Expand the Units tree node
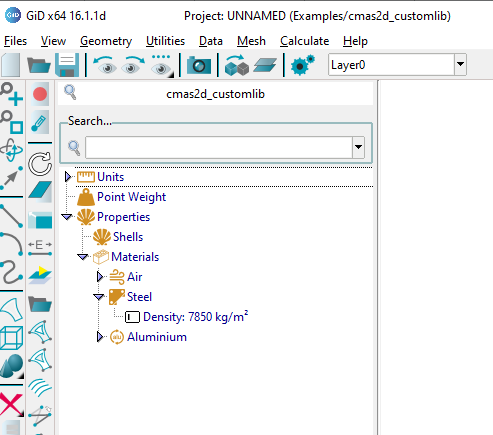The height and width of the screenshot is (435, 493). (x=68, y=177)
